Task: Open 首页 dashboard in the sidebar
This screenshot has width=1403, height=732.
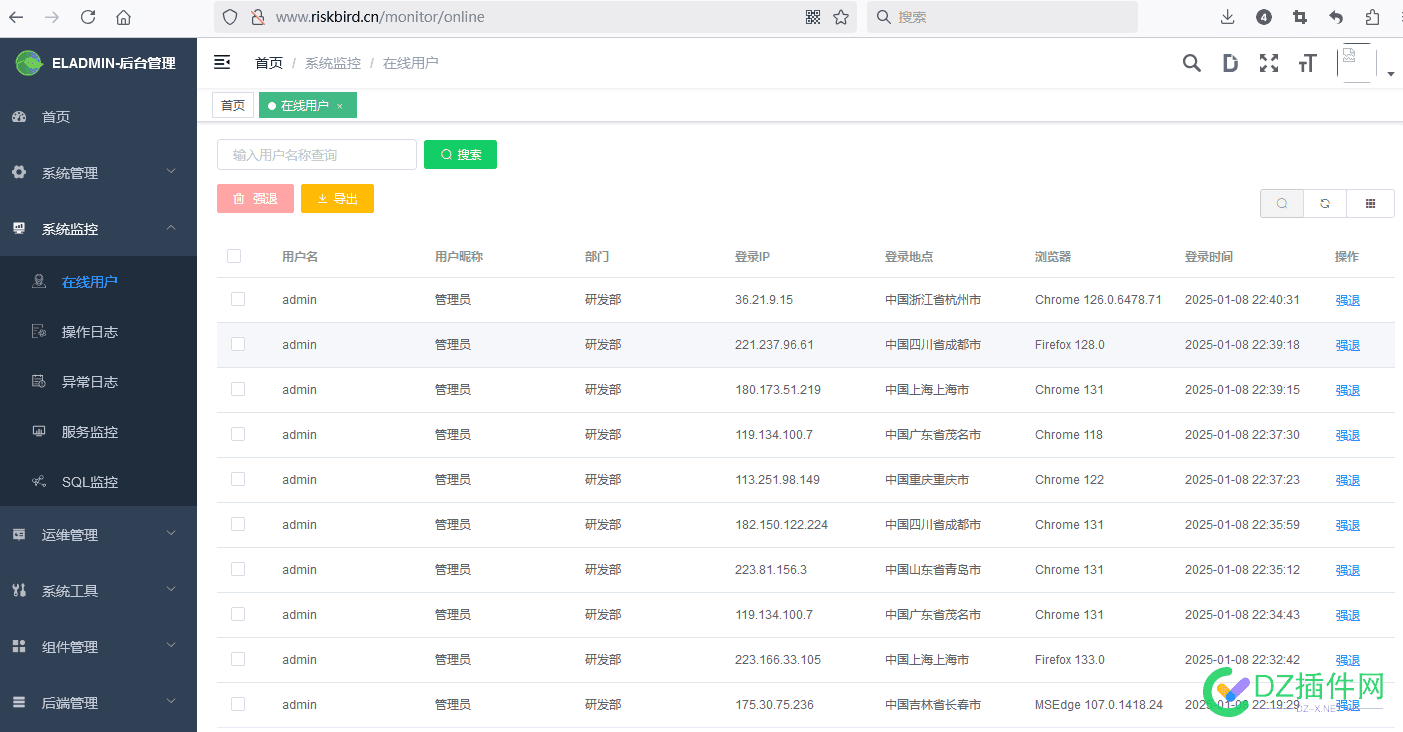Action: tap(98, 117)
